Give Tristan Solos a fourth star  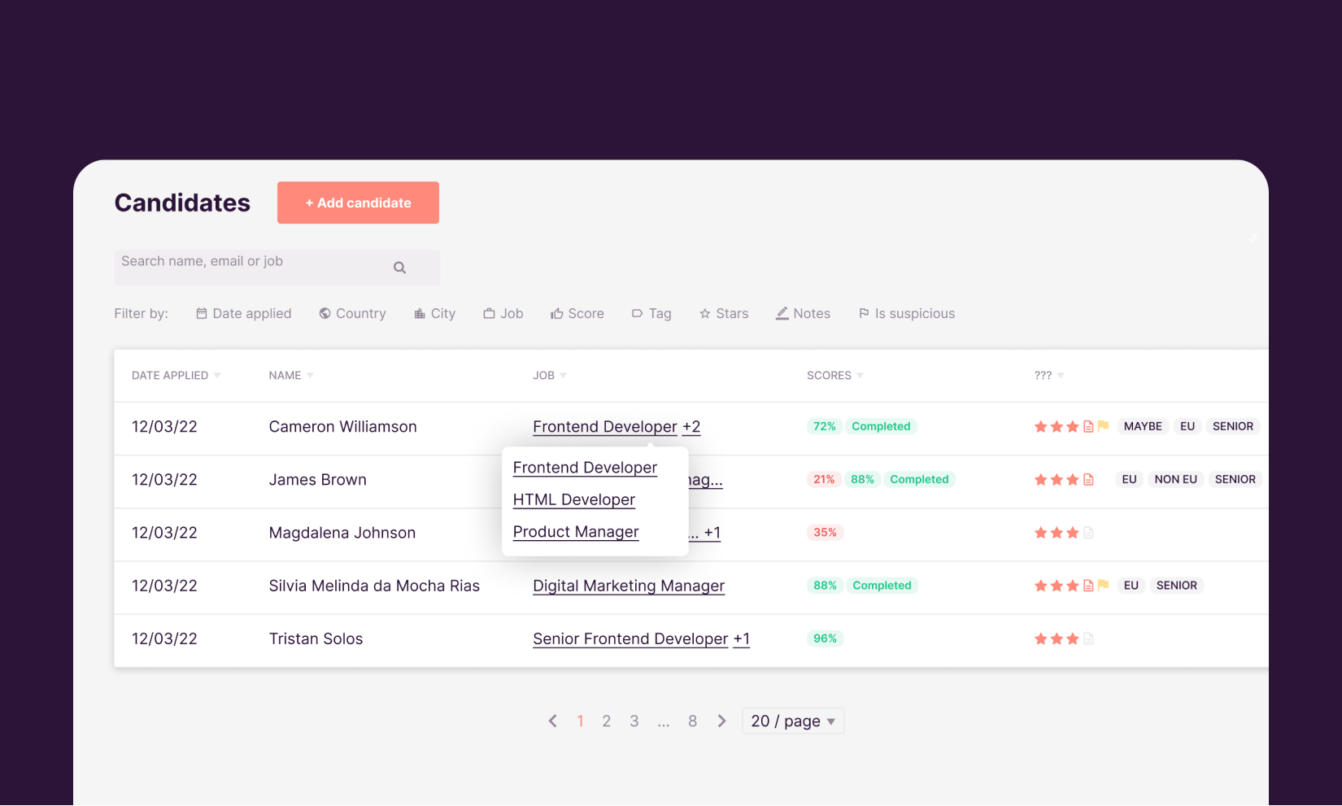pyautogui.click(x=1088, y=638)
